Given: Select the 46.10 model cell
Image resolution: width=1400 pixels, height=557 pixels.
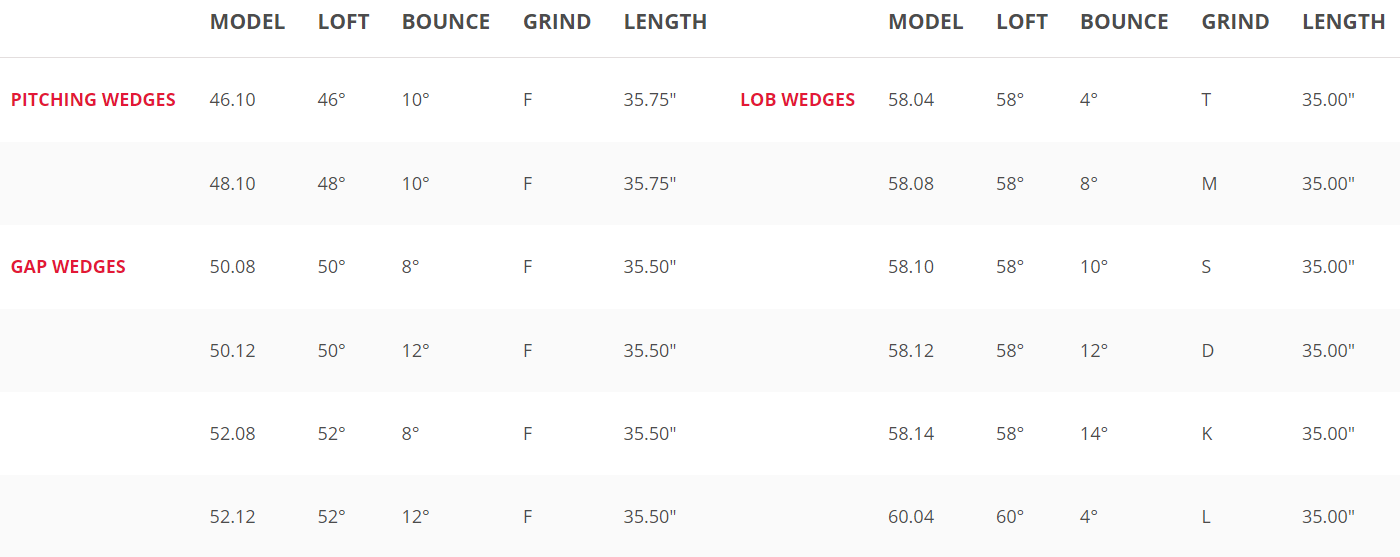Looking at the screenshot, I should [x=232, y=100].
